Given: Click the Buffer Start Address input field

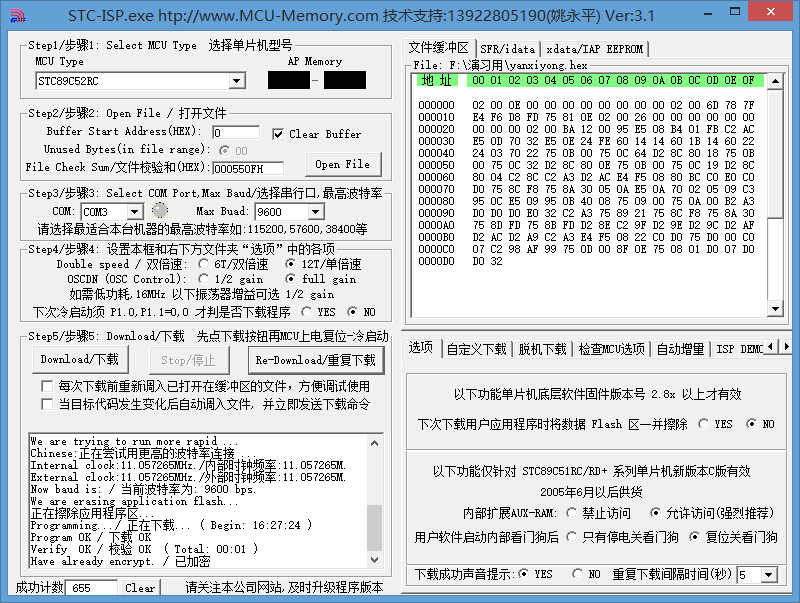Looking at the screenshot, I should coord(236,133).
